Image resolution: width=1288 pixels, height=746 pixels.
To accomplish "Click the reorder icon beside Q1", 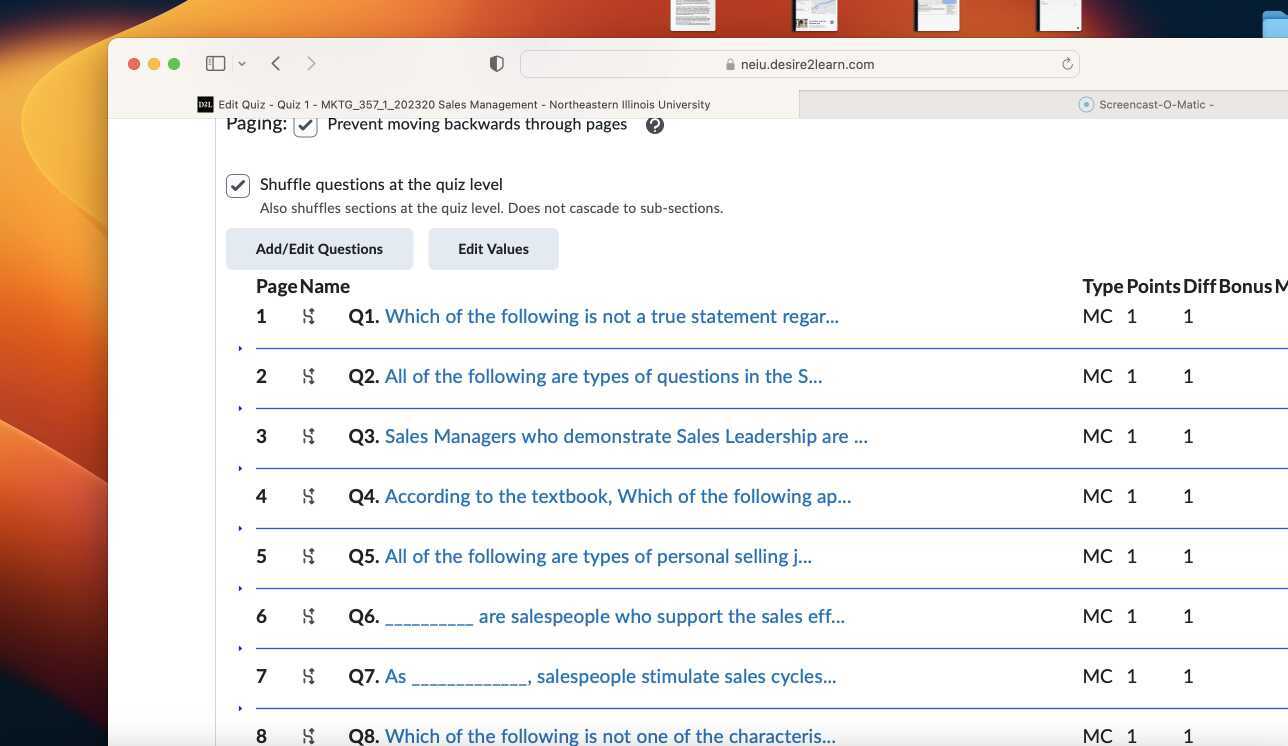I will (308, 316).
